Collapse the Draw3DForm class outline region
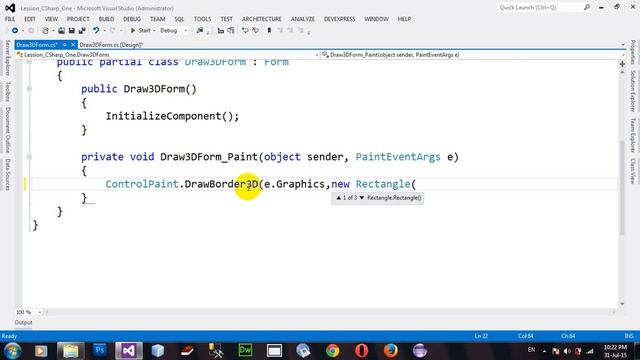 (29, 62)
